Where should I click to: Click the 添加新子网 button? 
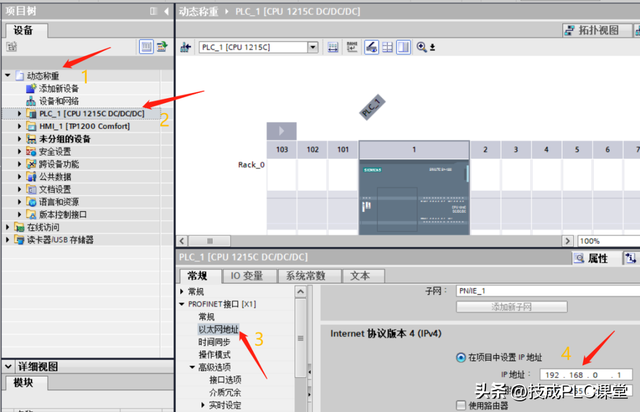pos(511,307)
